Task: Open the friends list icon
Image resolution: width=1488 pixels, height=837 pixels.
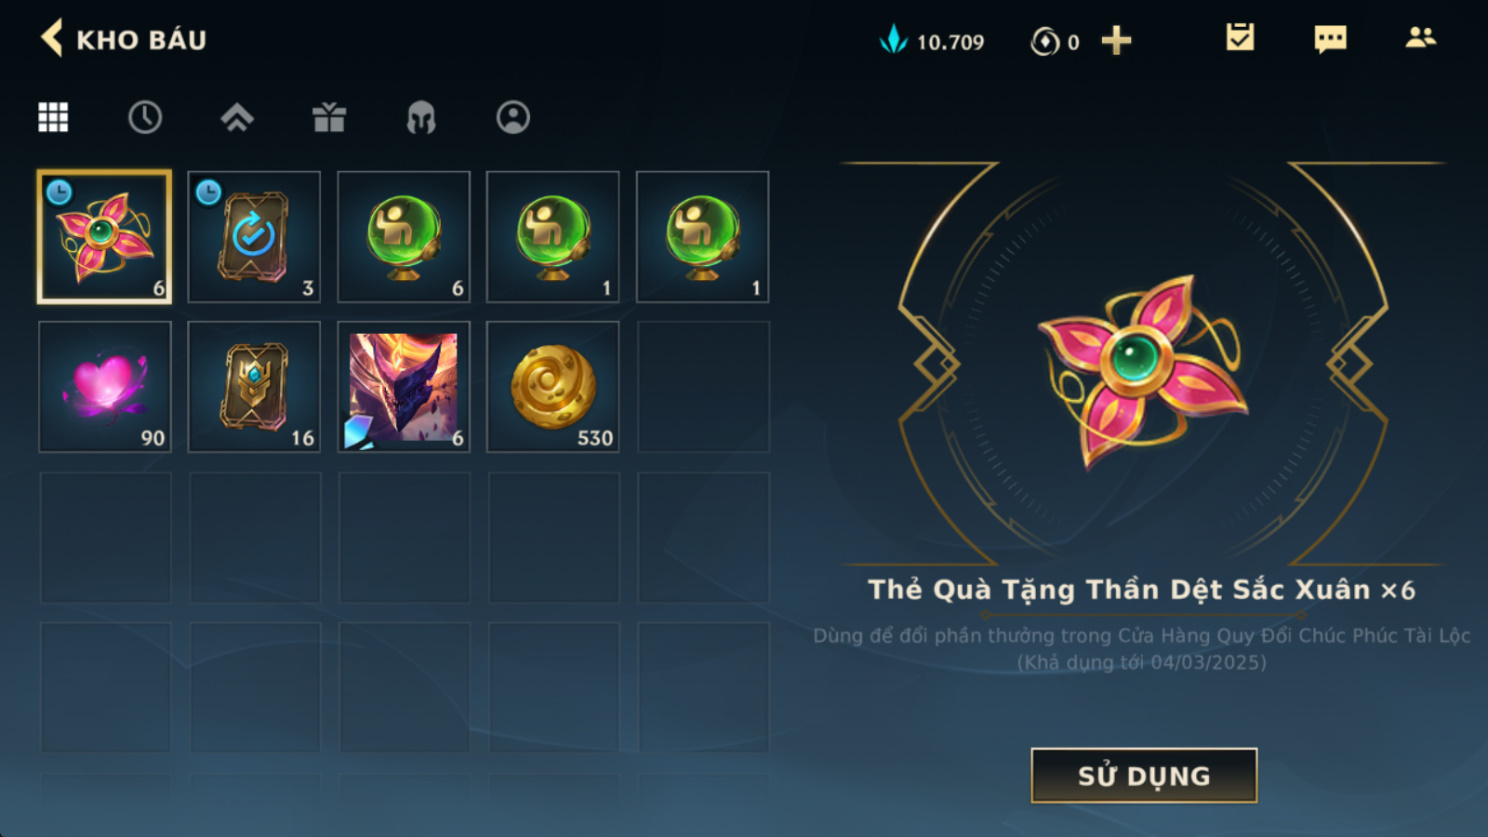Action: click(x=1420, y=38)
